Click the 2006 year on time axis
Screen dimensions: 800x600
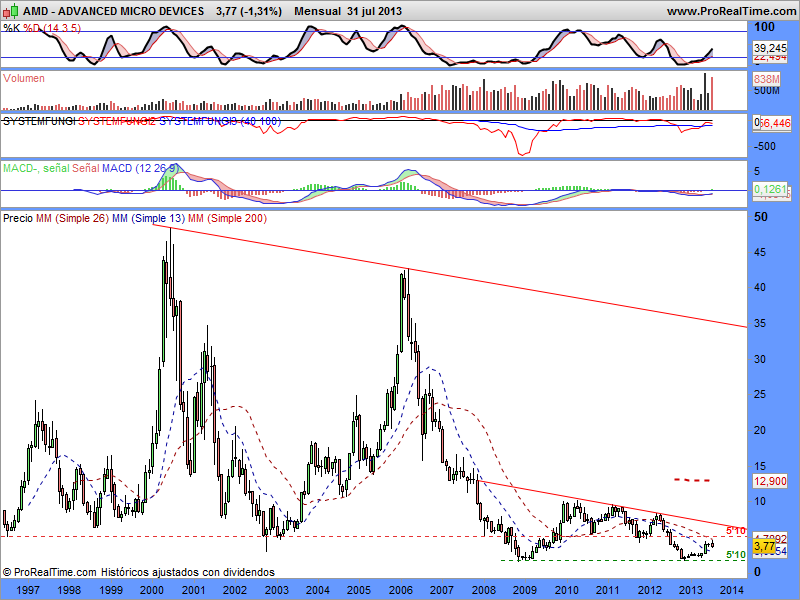point(401,590)
